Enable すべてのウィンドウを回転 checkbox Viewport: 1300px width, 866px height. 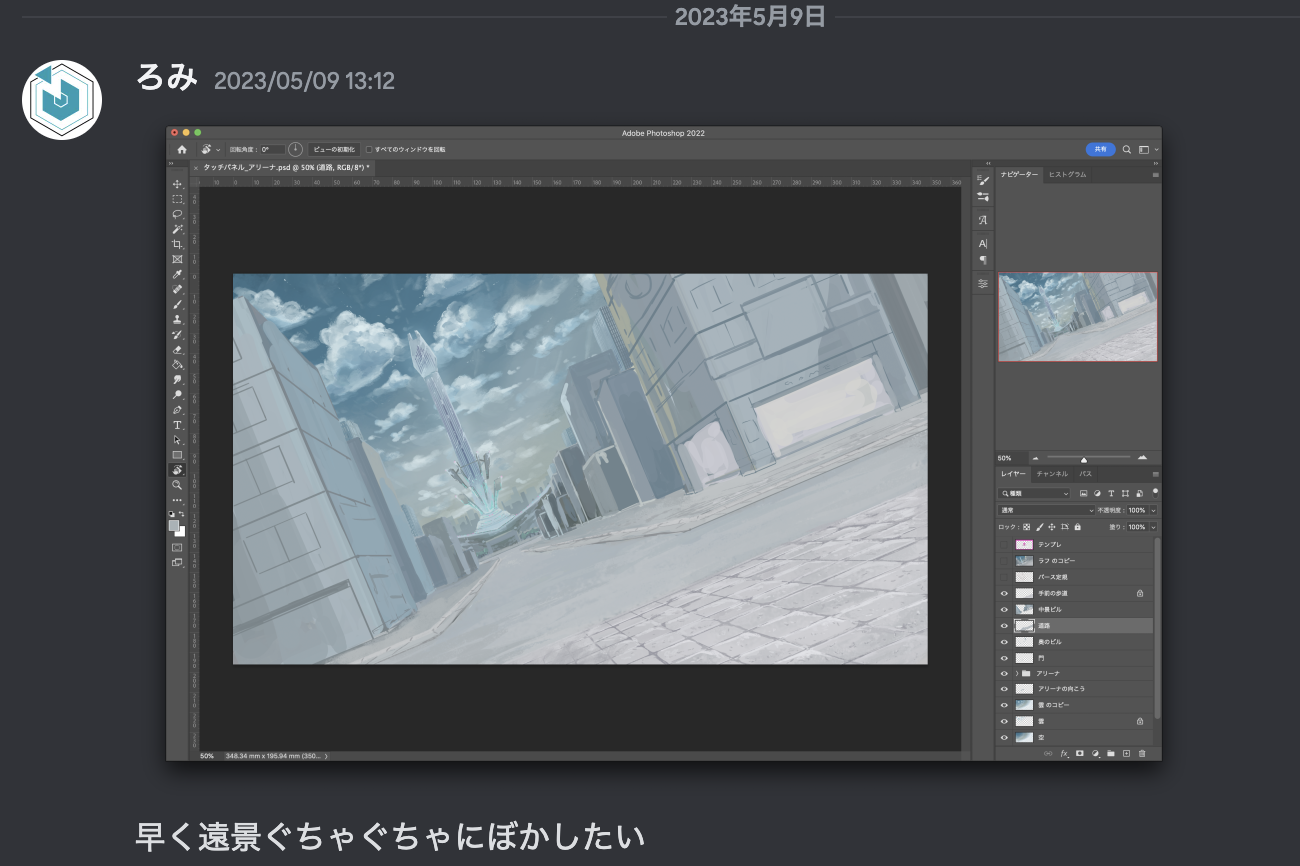coord(369,149)
